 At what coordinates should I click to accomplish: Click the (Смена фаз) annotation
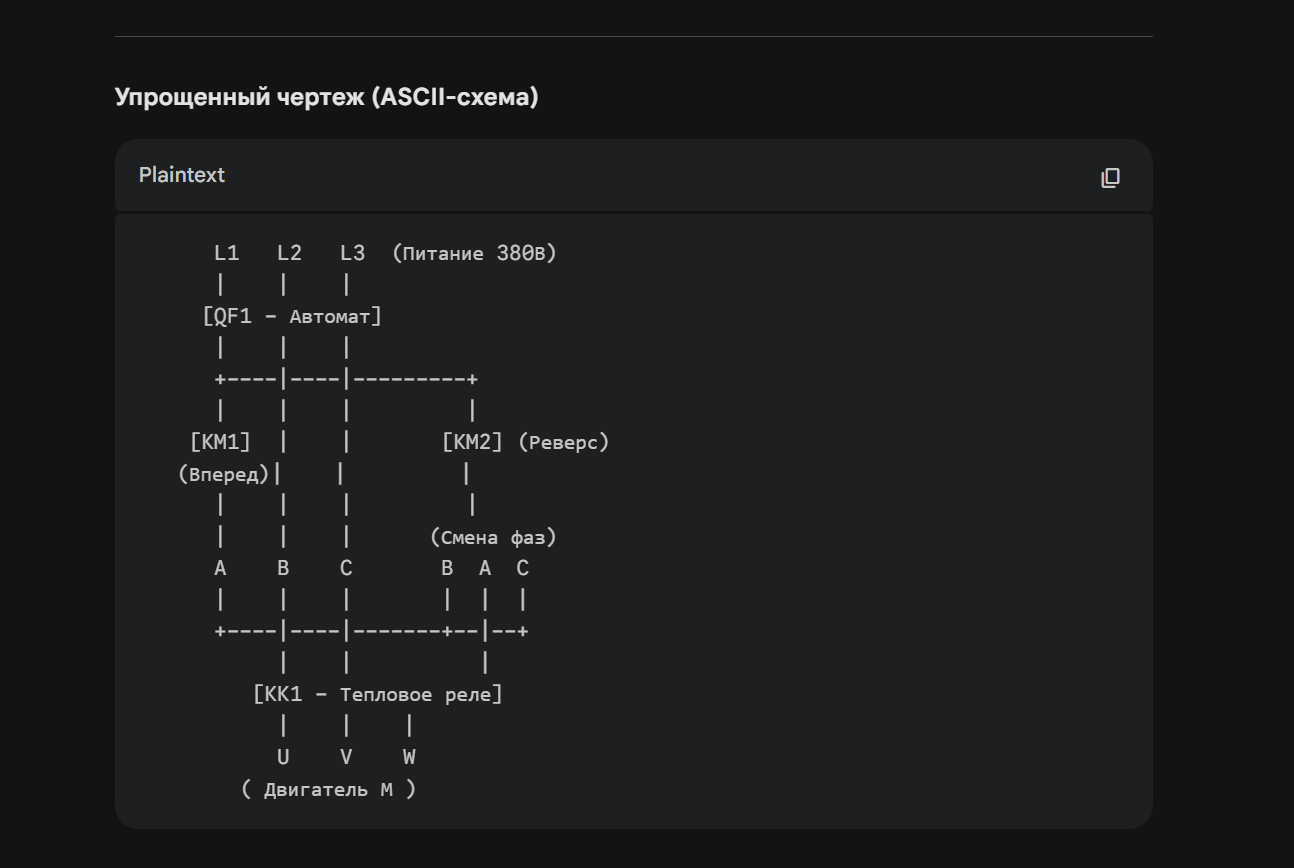pos(493,537)
